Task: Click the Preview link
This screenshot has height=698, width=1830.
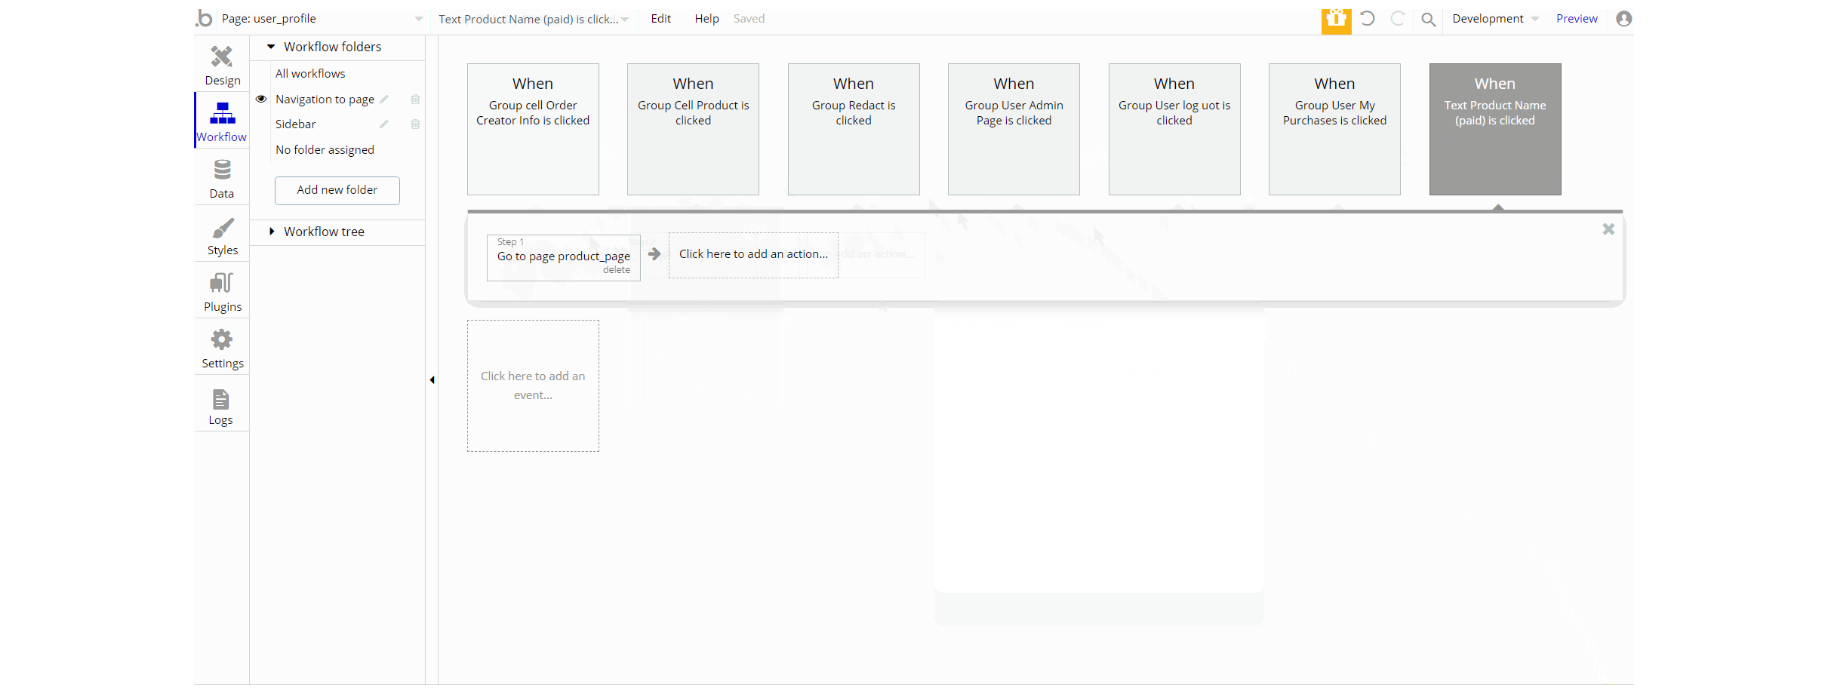Action: click(1577, 19)
